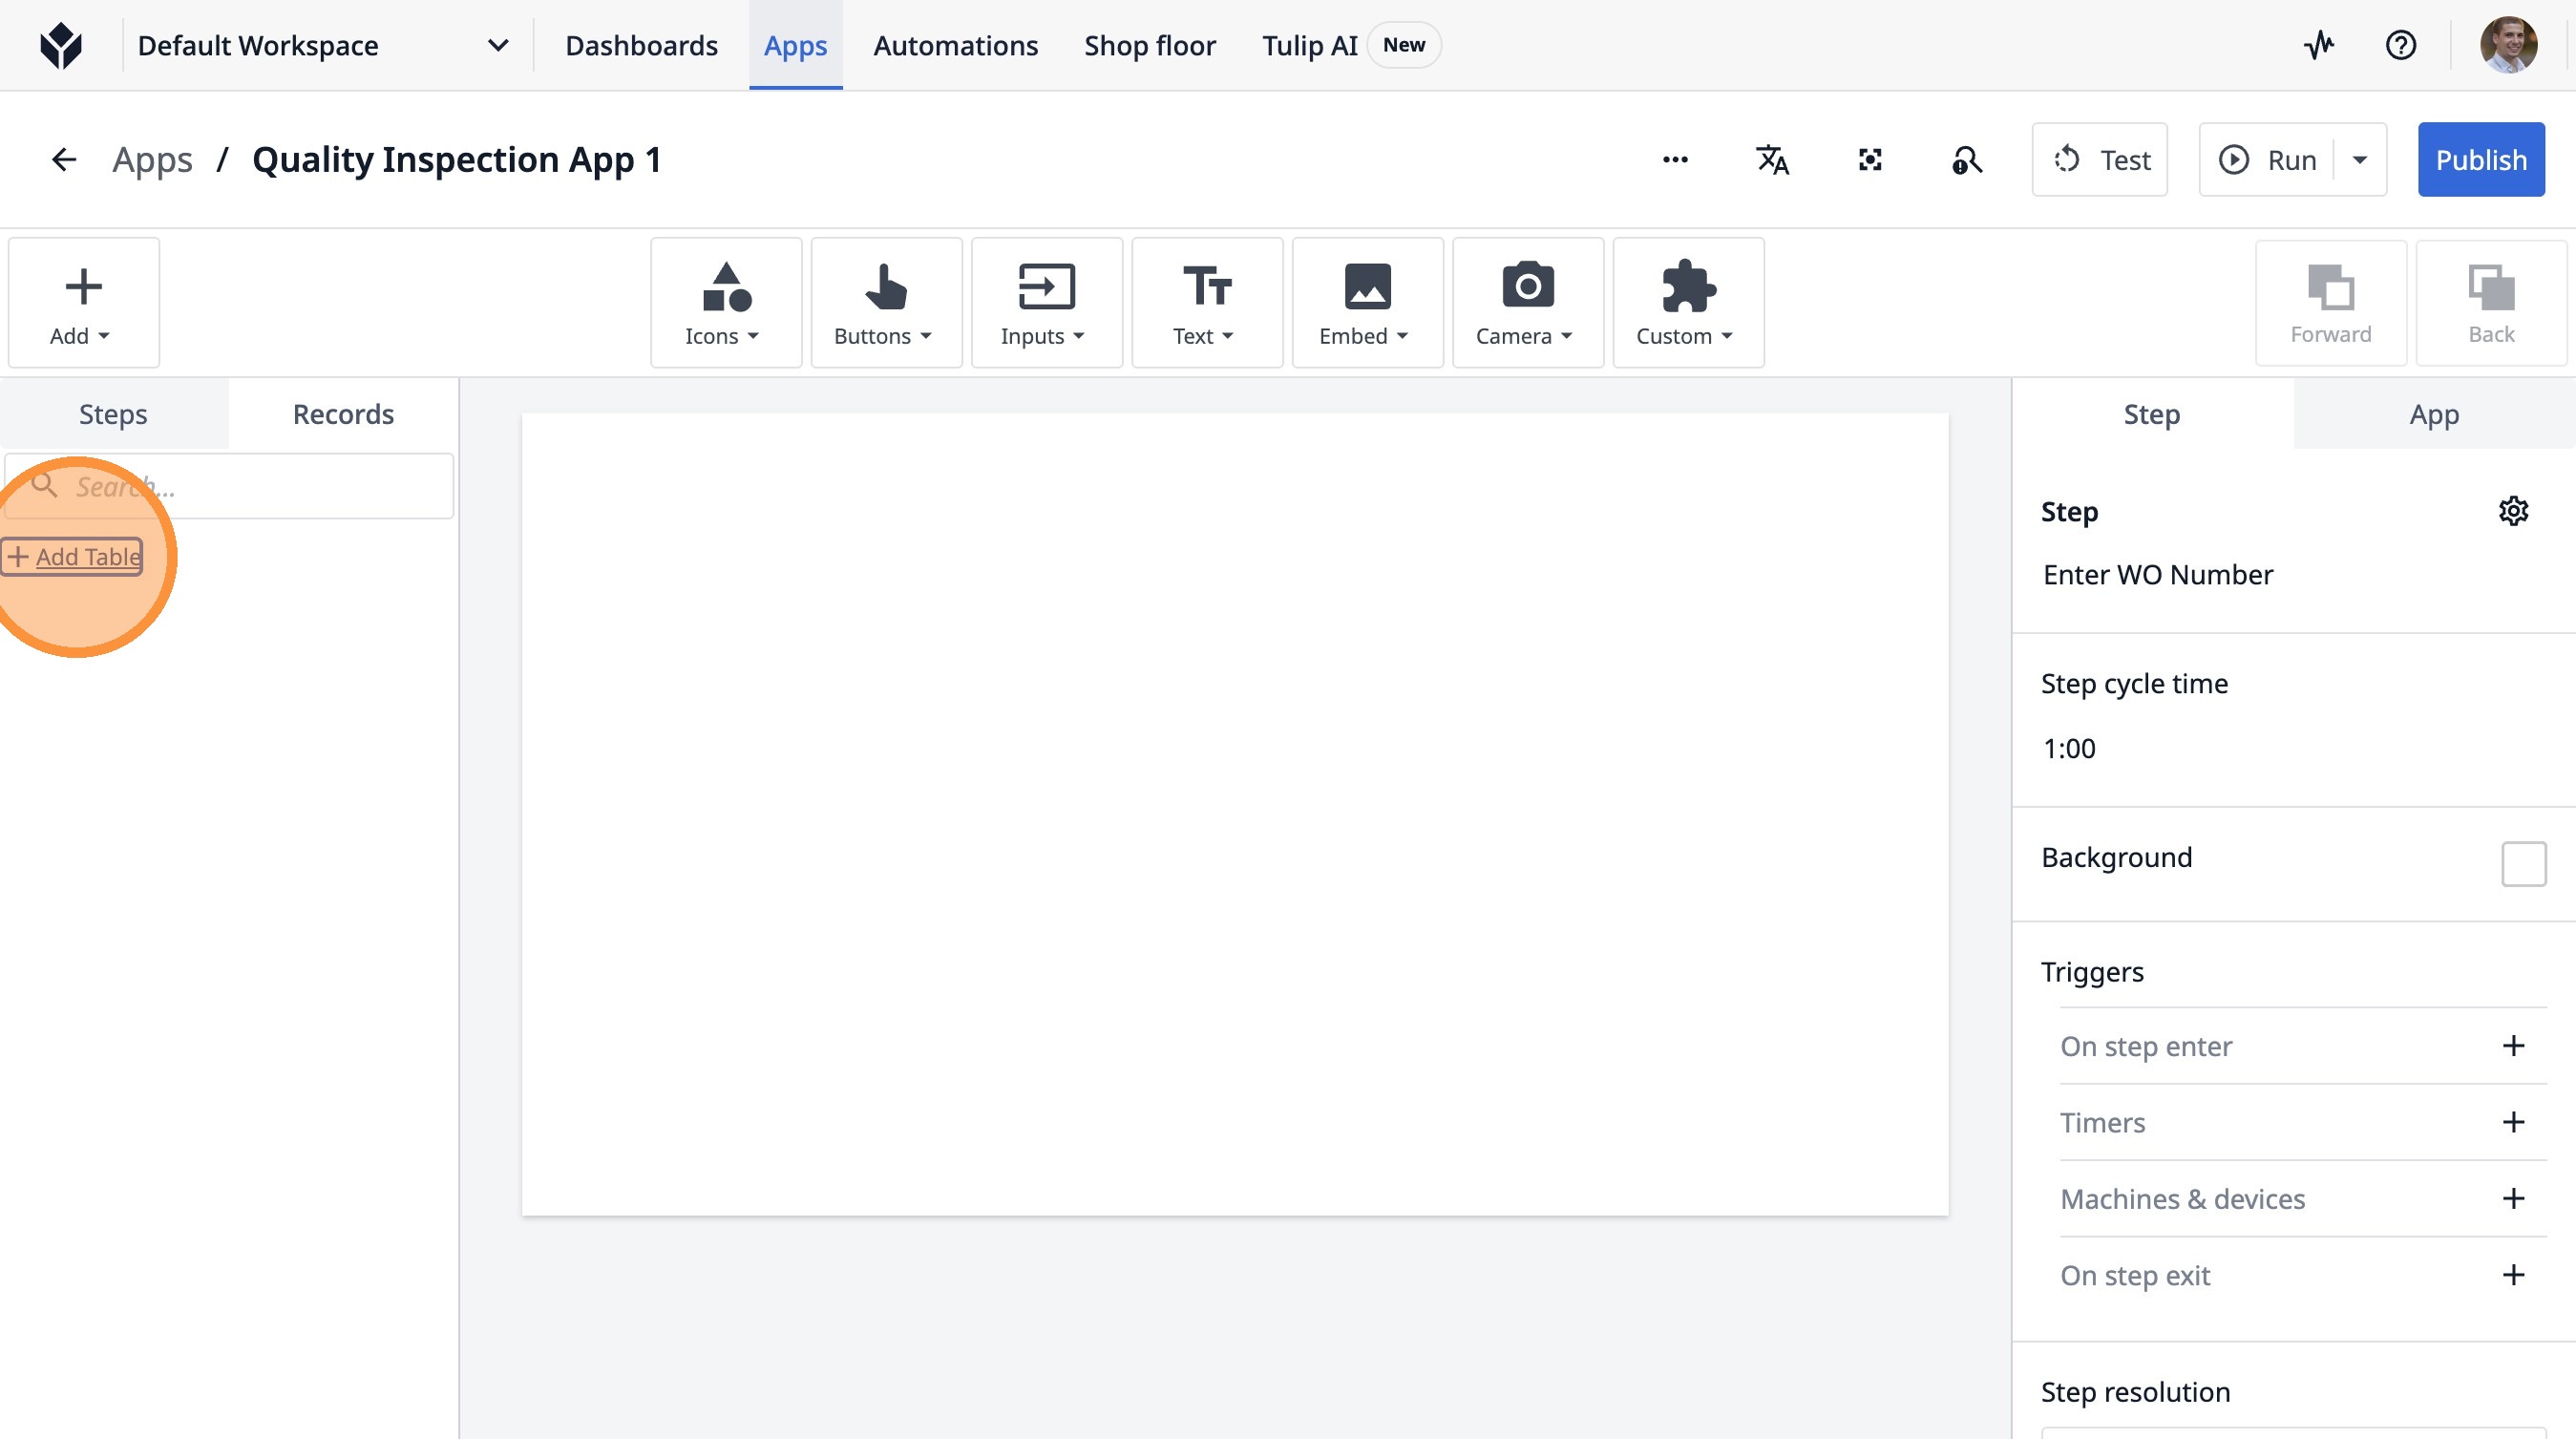Viewport: 2576px width, 1439px height.
Task: Open the help question mark icon
Action: click(x=2400, y=45)
